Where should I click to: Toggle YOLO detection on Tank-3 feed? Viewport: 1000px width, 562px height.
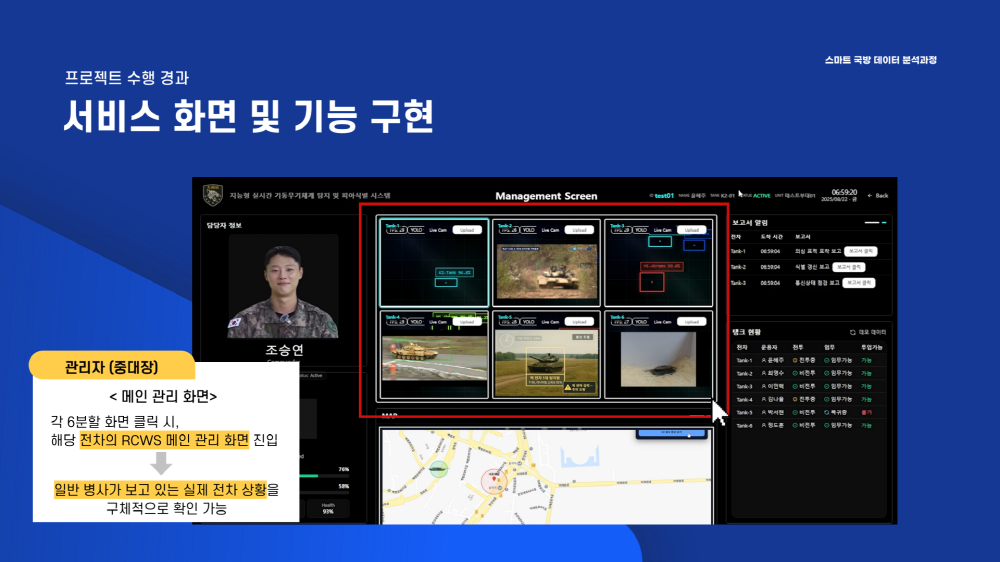click(x=640, y=230)
